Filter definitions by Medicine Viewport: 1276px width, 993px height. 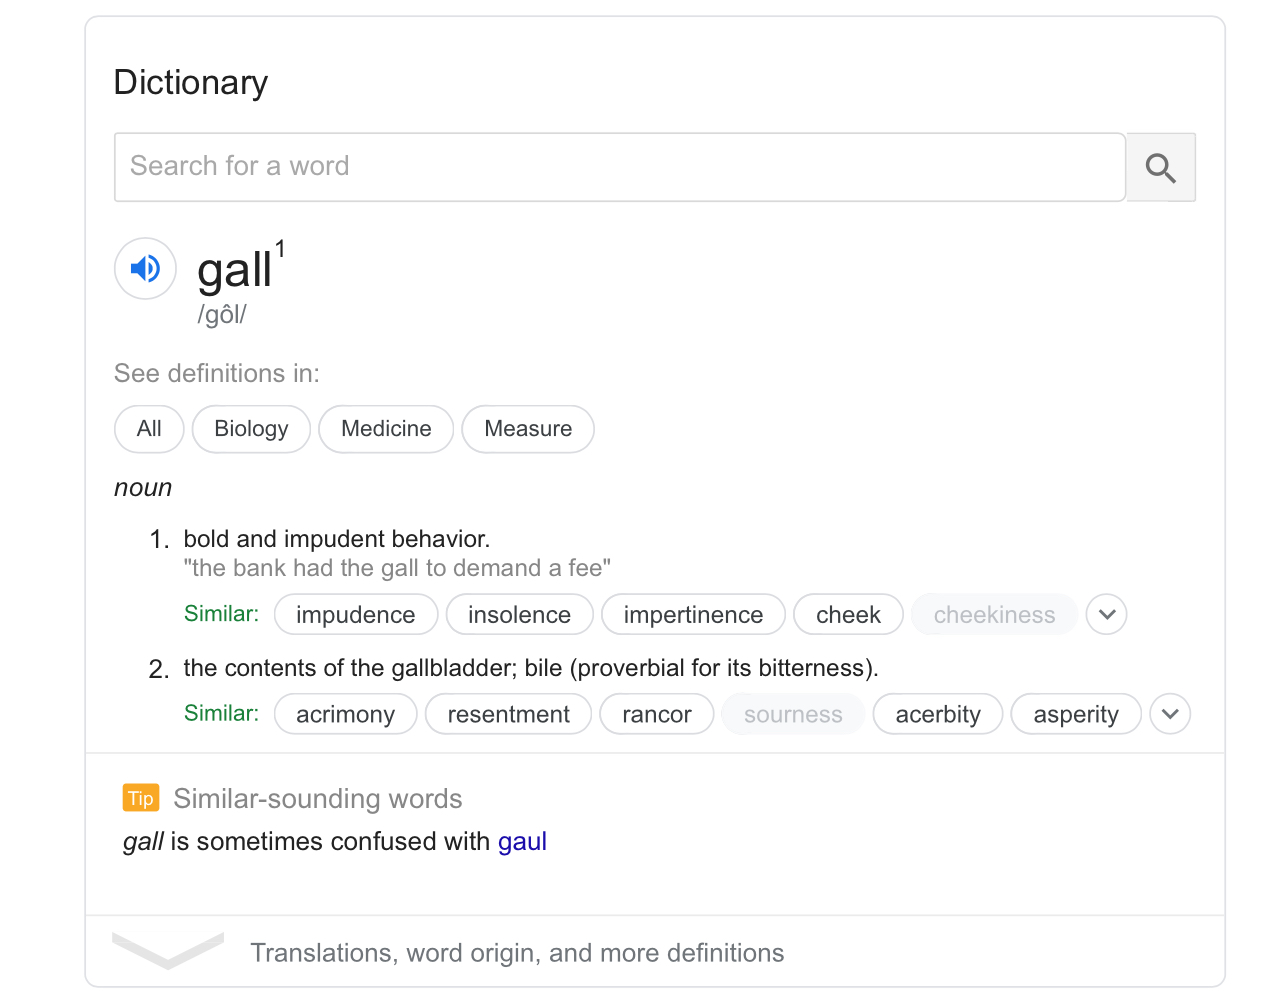[386, 429]
